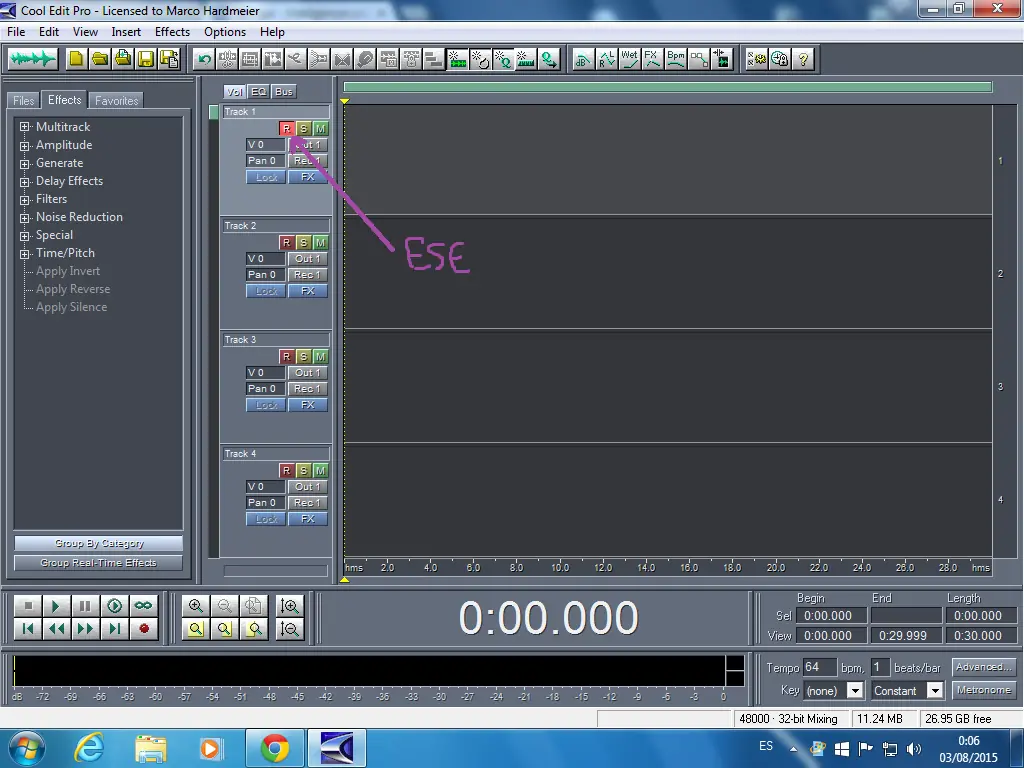
Task: Mute Track 1 with M button
Action: click(x=320, y=129)
